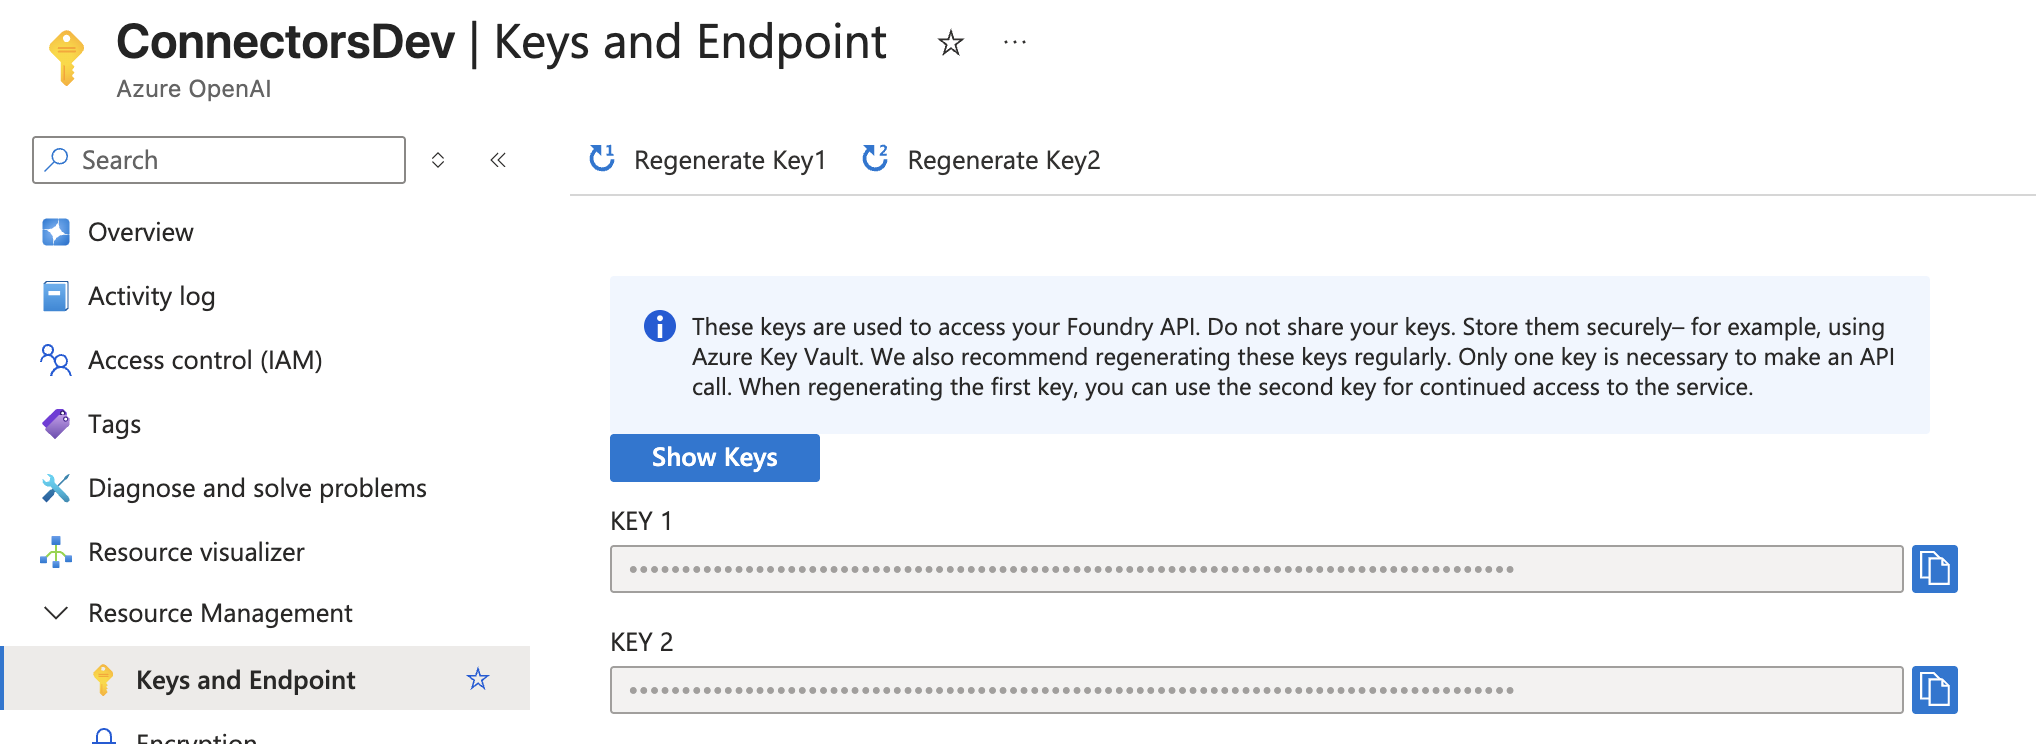The image size is (2036, 744).
Task: Click the info icon in the blue banner
Action: pos(659,326)
